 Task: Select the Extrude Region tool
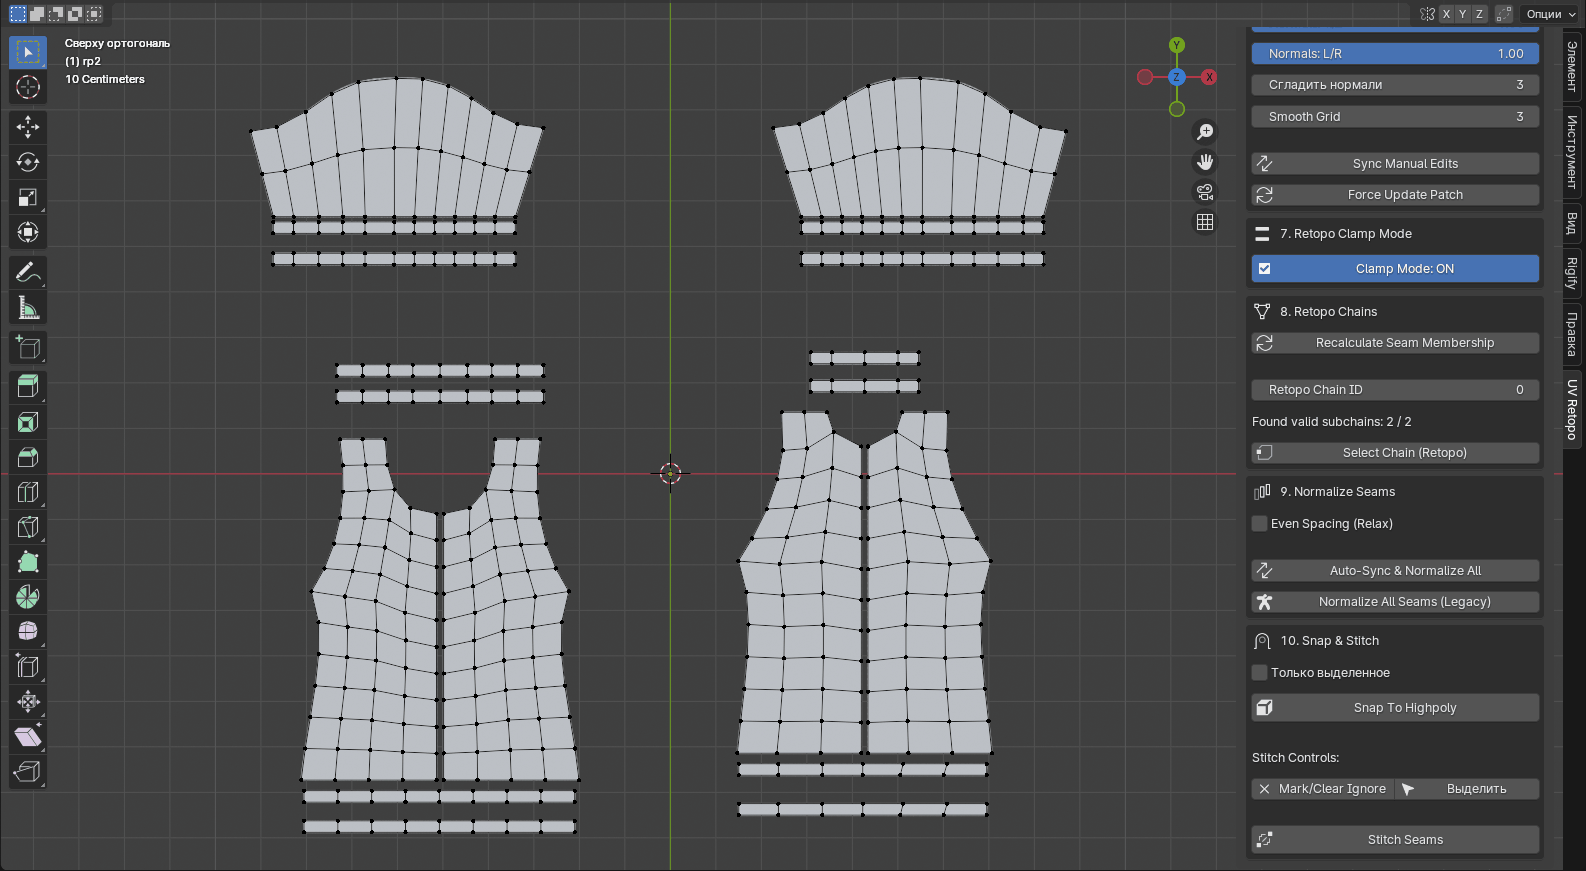pyautogui.click(x=28, y=386)
